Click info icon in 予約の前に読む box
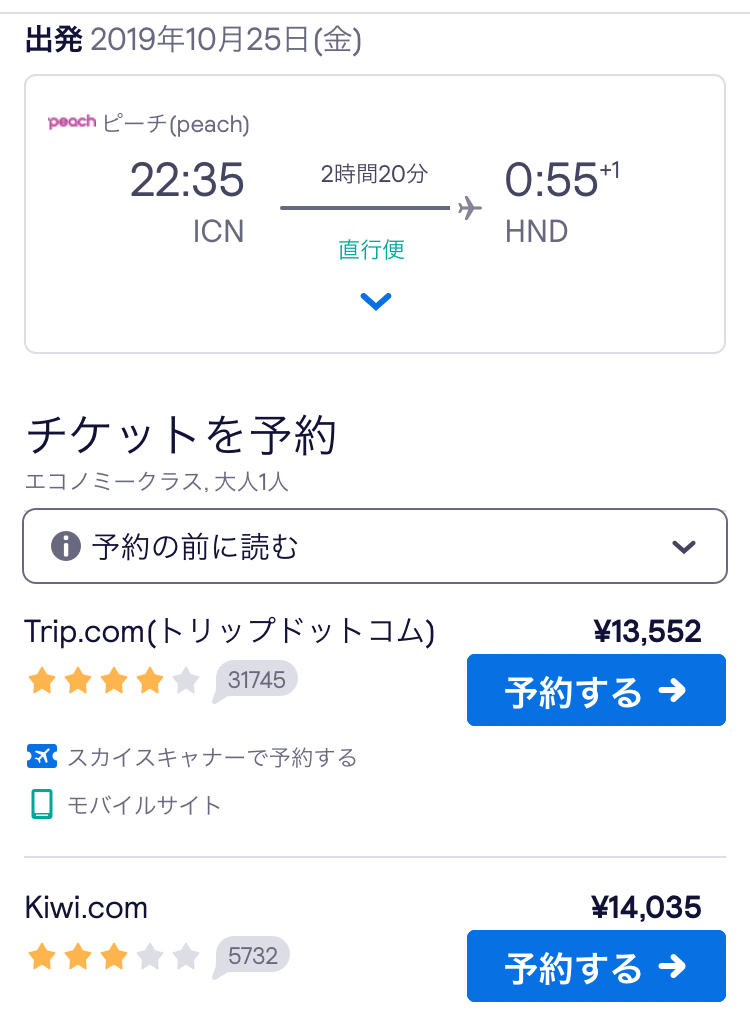The image size is (750, 1016). [x=65, y=546]
